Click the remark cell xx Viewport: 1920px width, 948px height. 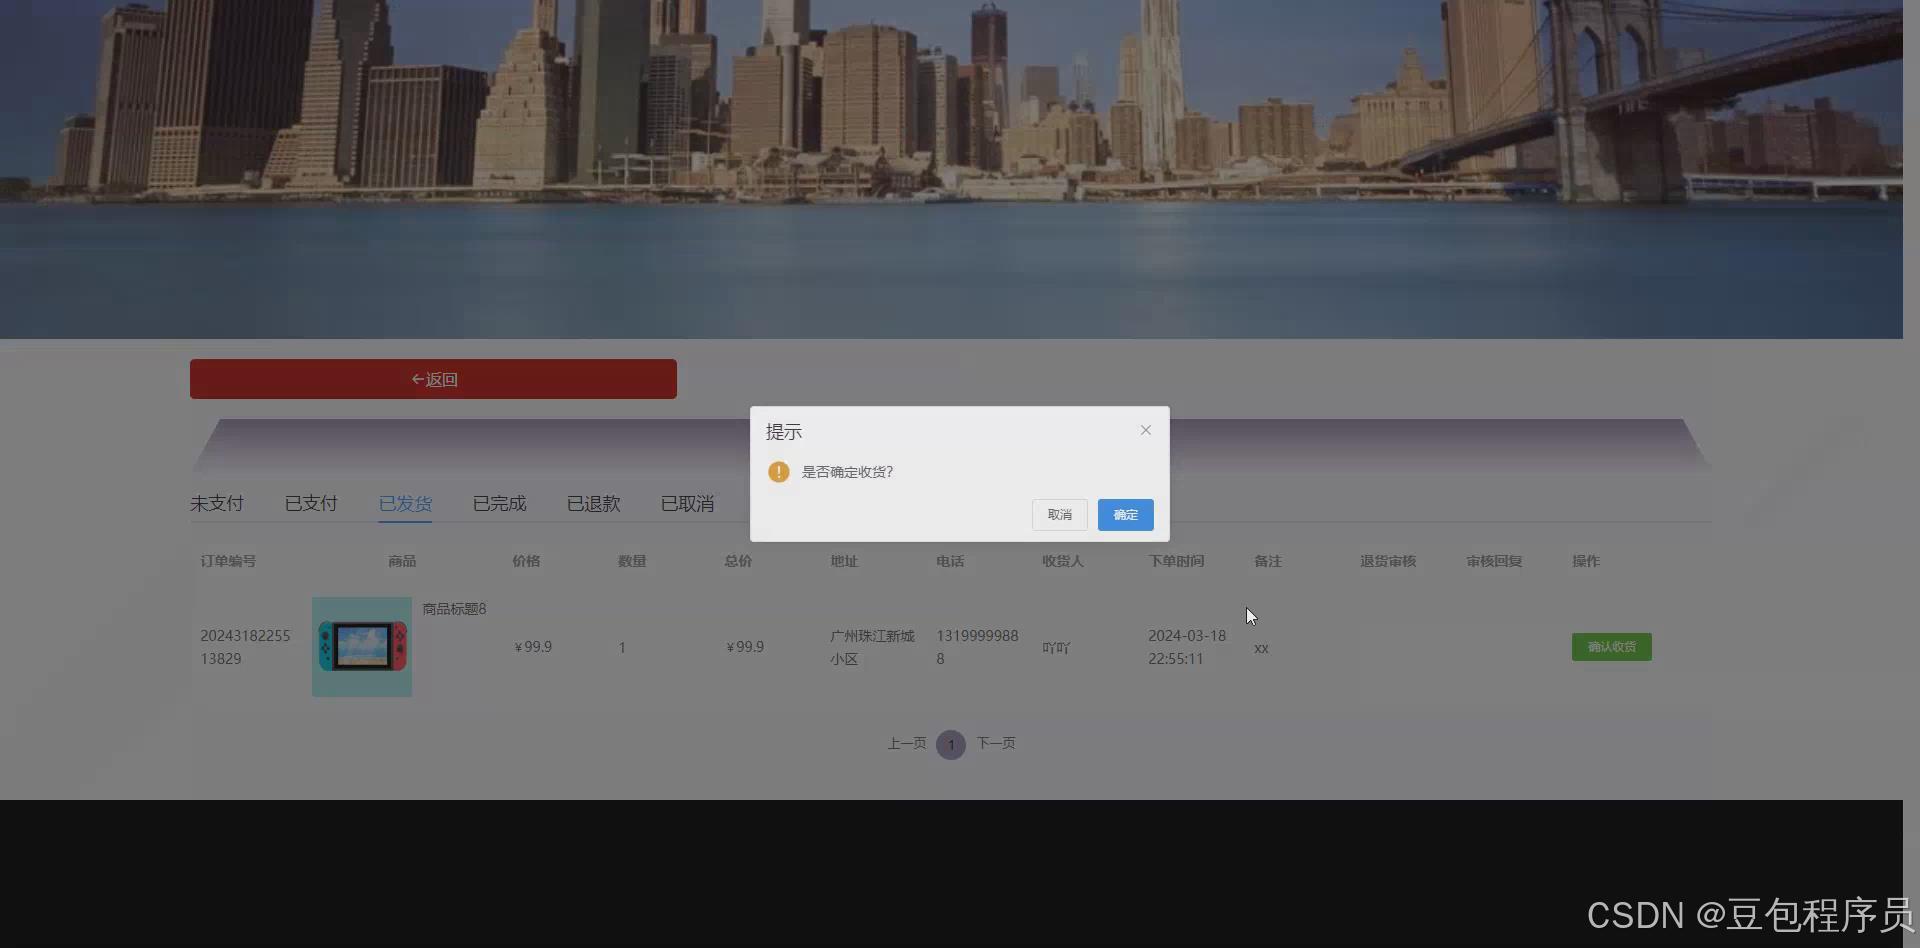tap(1261, 648)
